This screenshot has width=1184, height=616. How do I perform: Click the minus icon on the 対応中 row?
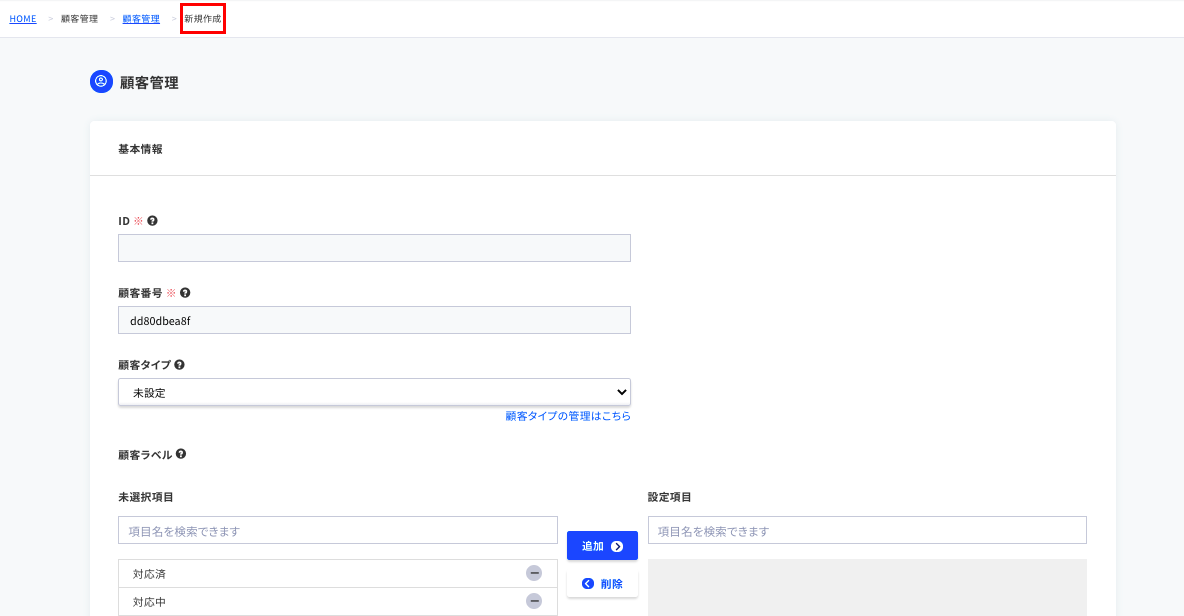pos(534,601)
